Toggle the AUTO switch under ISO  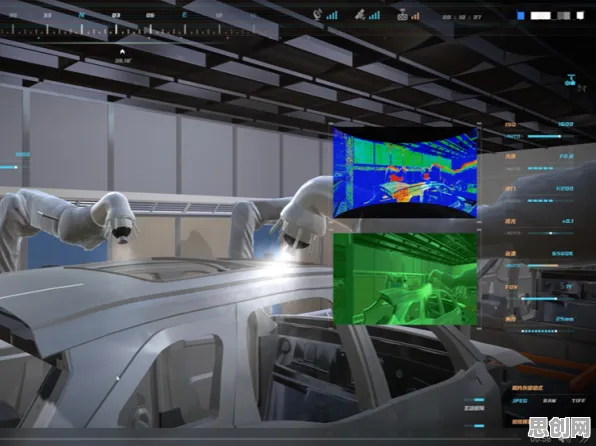(513, 136)
